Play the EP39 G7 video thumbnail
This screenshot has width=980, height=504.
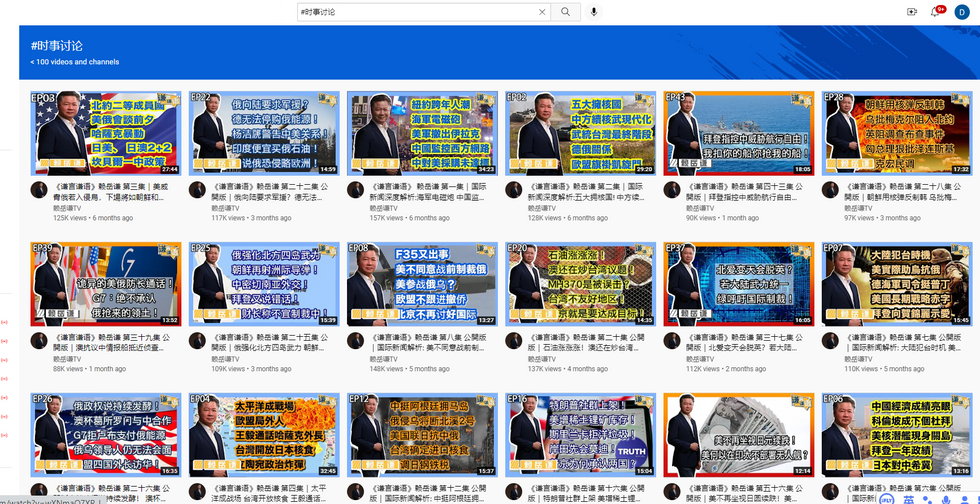(106, 284)
